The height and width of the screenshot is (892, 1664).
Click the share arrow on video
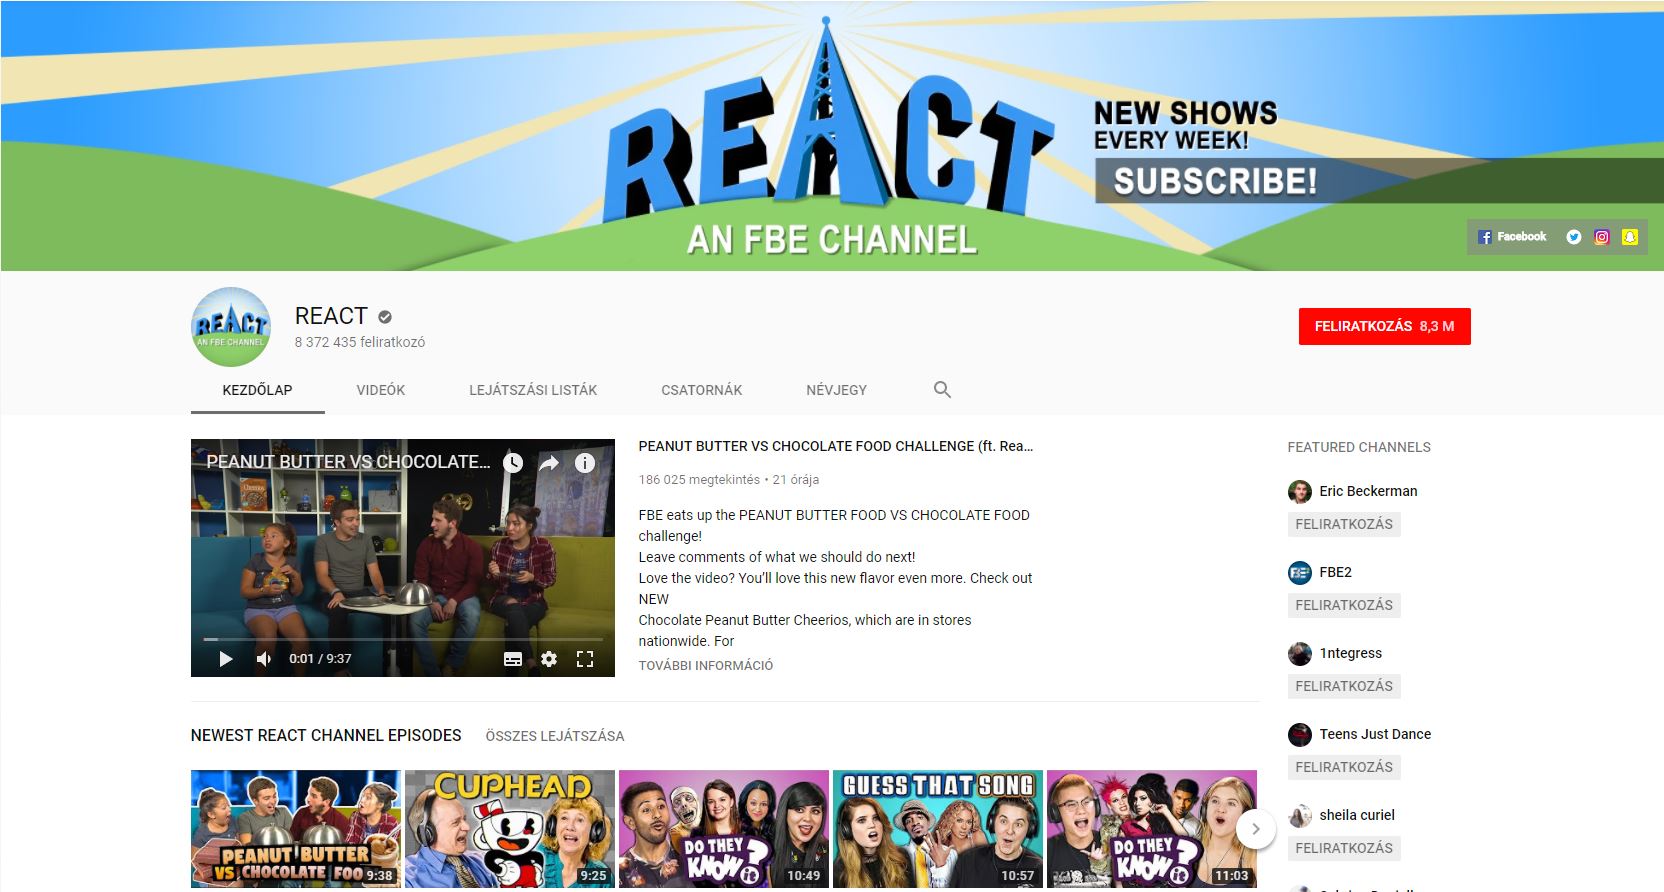549,463
